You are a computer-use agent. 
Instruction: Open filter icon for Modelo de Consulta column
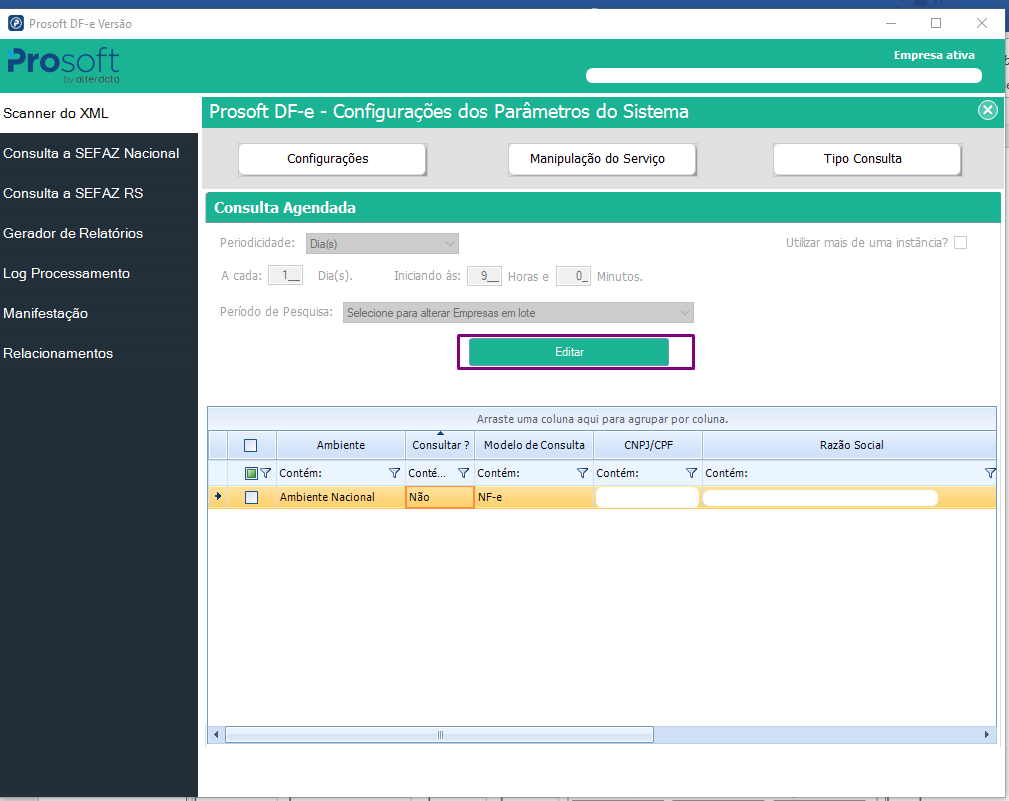[582, 473]
